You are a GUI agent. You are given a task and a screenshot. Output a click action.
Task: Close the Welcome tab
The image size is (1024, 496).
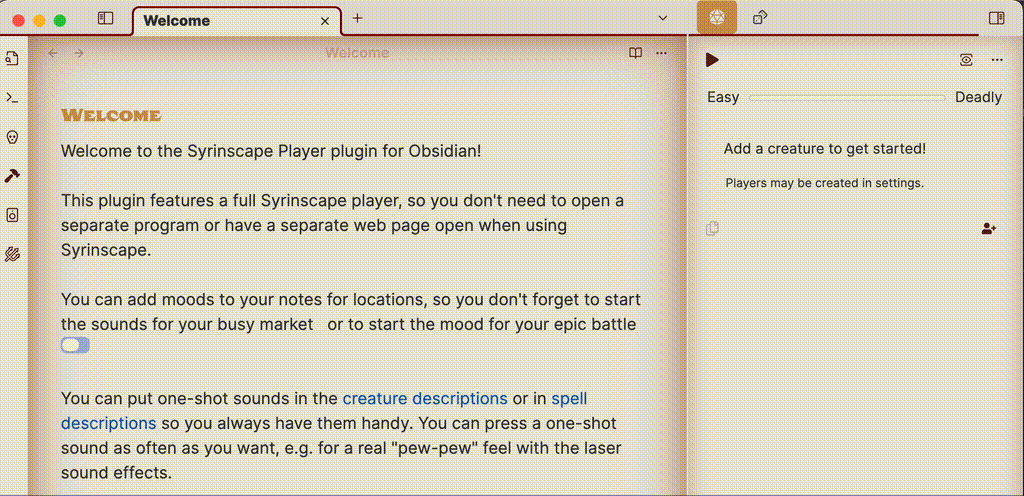click(325, 21)
